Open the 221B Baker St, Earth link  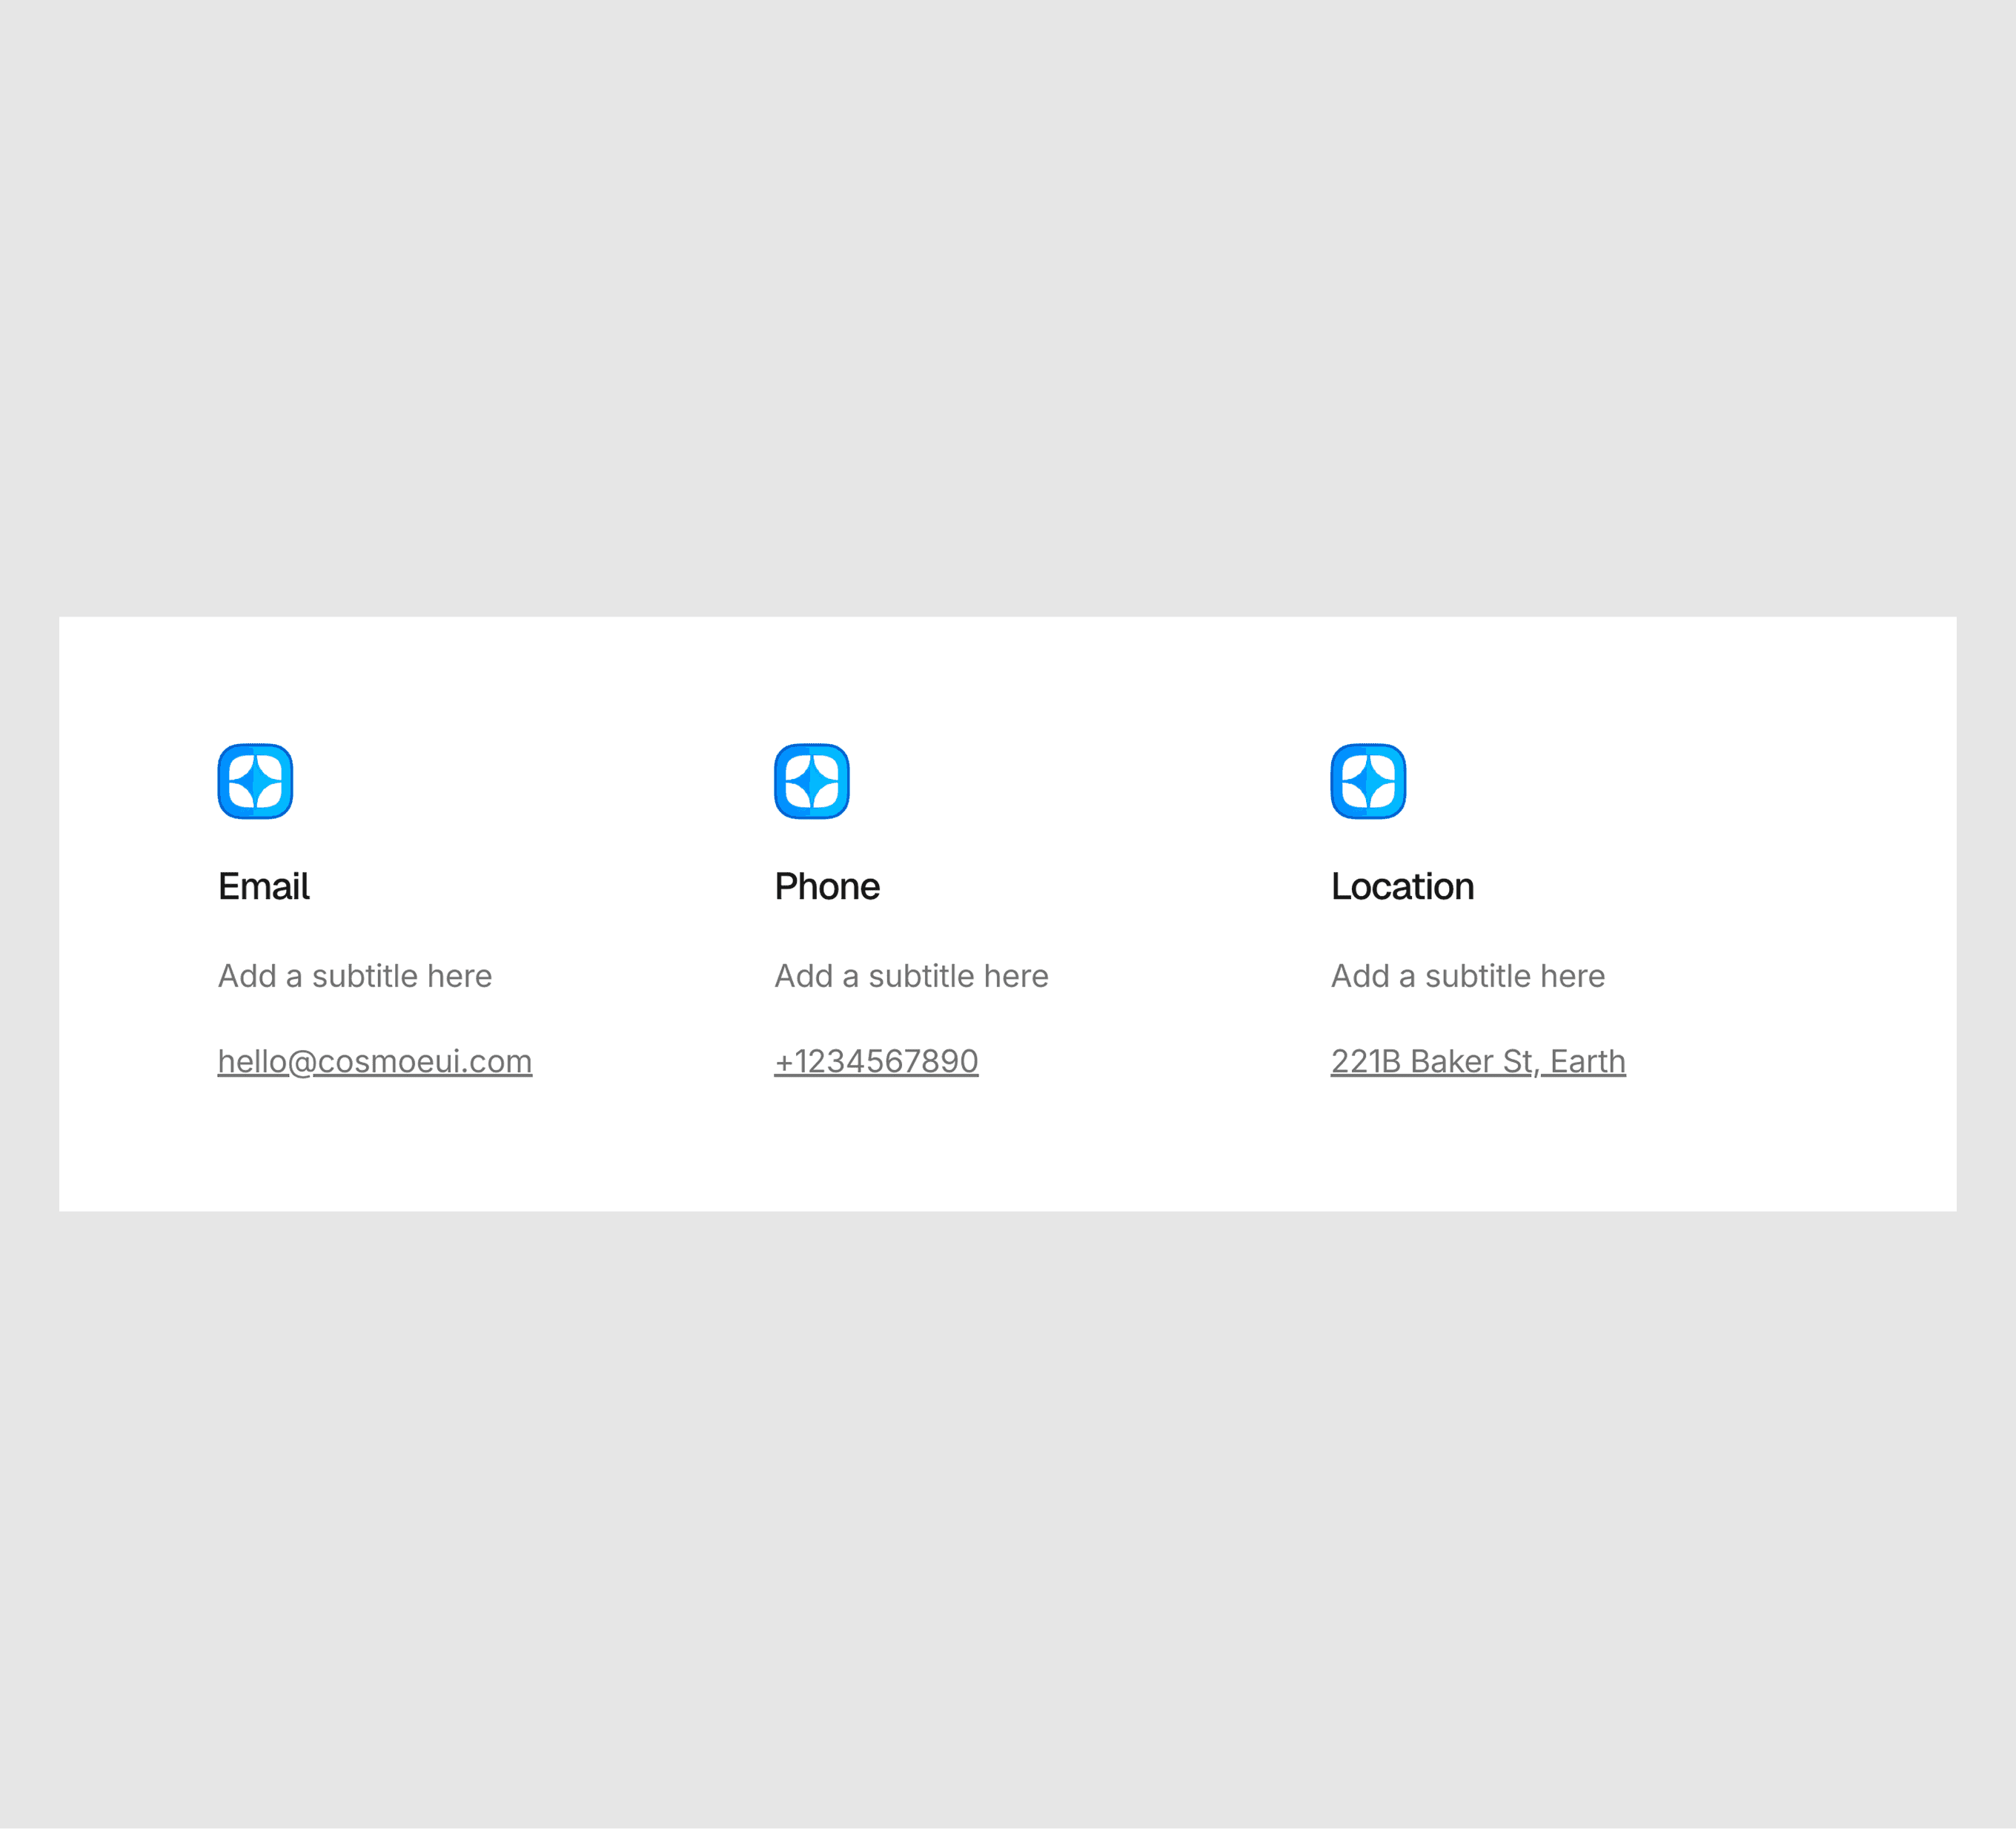click(x=1477, y=1061)
